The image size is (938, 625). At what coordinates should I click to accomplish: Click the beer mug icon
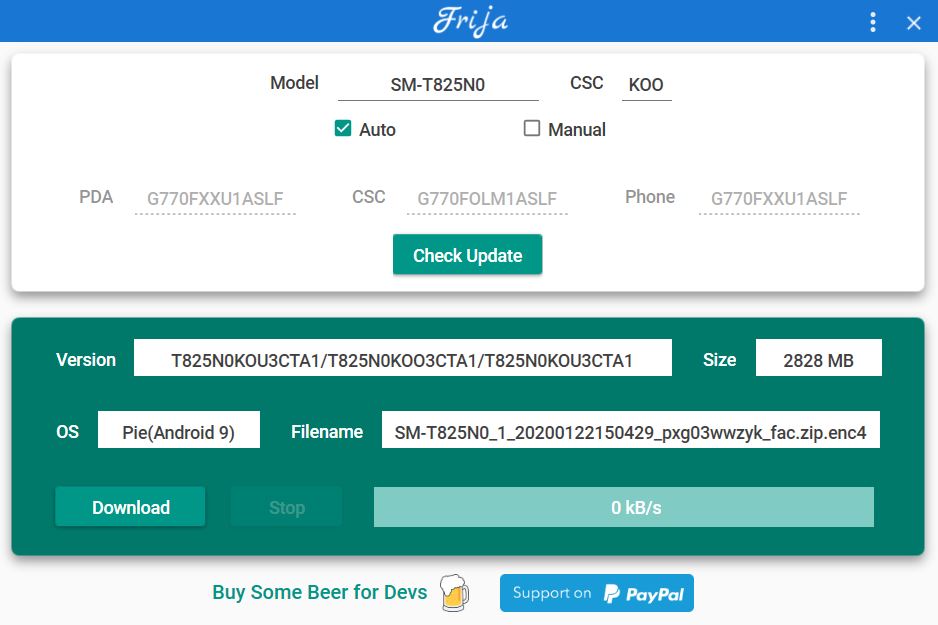click(x=453, y=592)
